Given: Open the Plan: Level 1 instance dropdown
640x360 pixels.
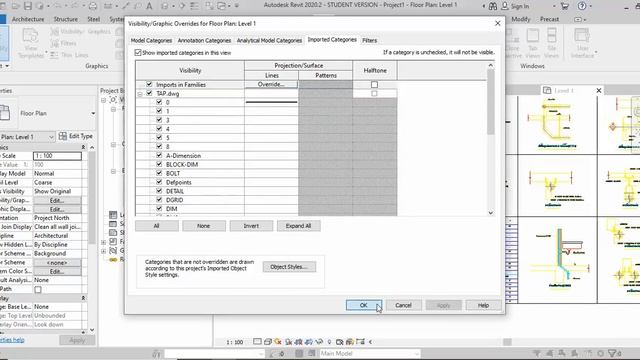Looking at the screenshot, I should (51, 137).
